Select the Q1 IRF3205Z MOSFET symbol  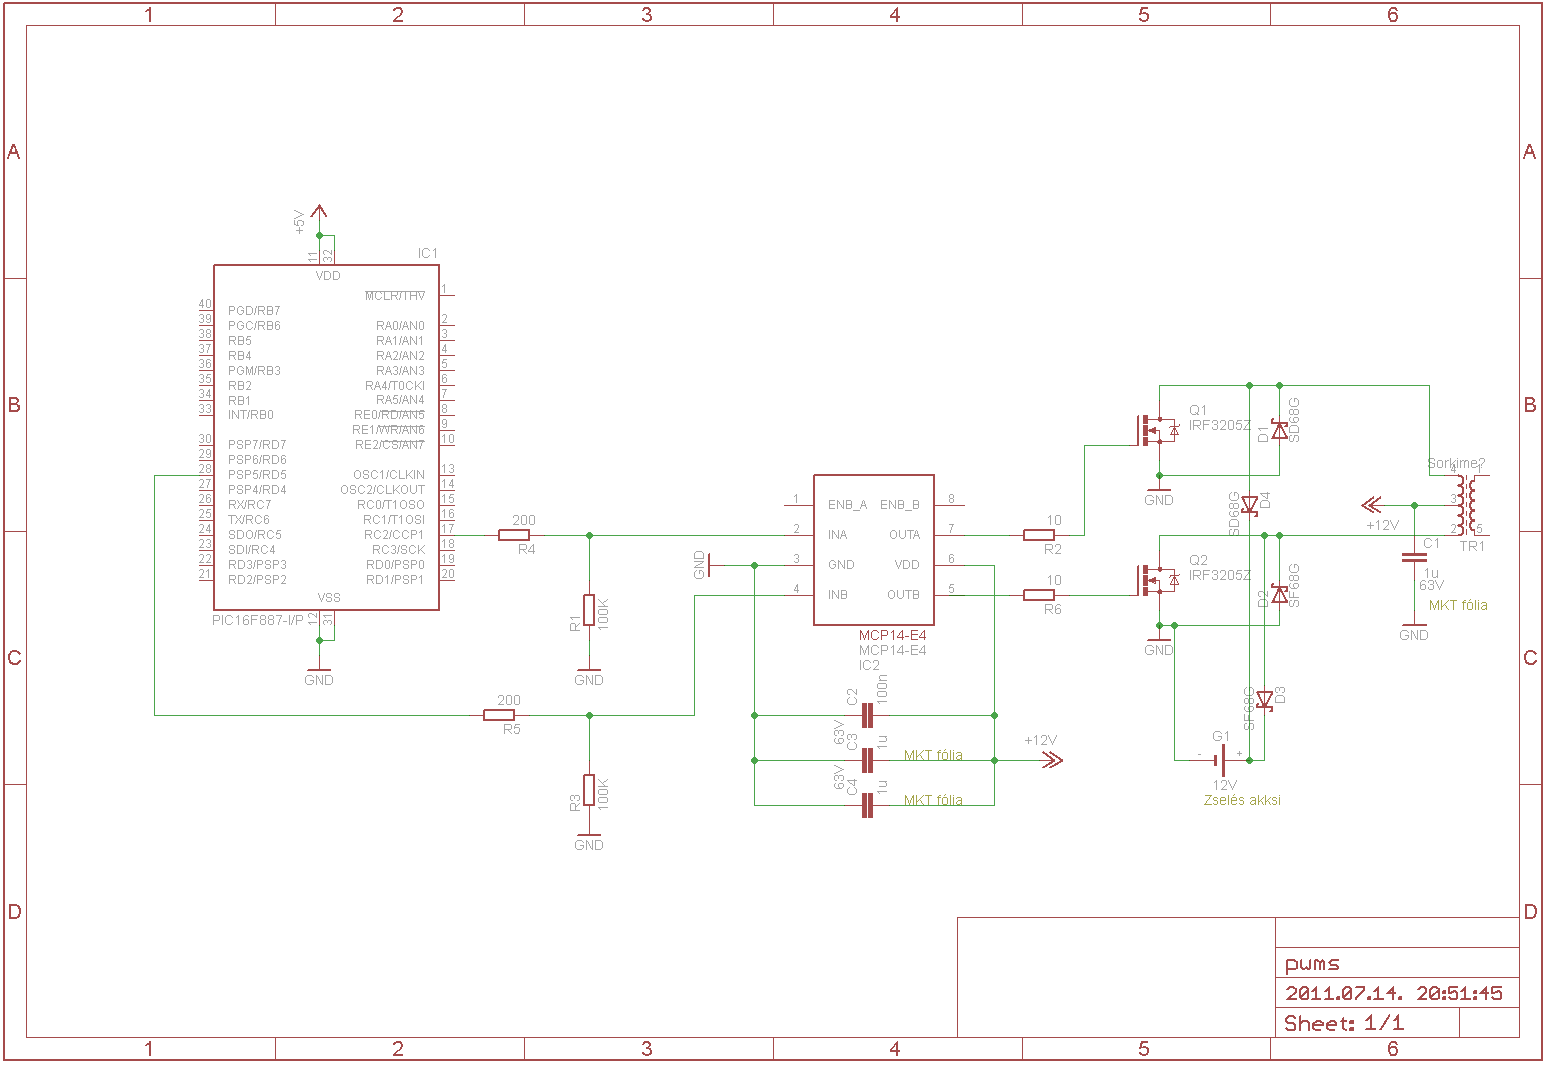(1158, 431)
